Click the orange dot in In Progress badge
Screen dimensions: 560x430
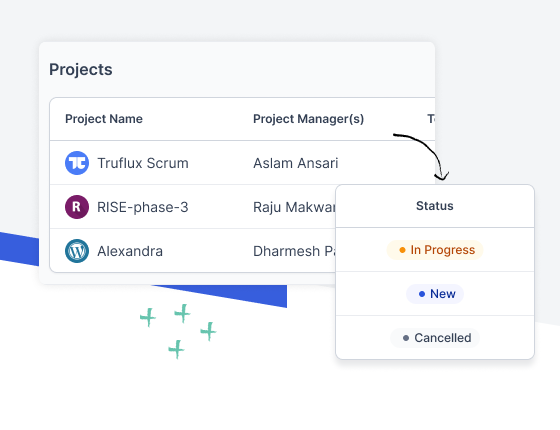(402, 250)
